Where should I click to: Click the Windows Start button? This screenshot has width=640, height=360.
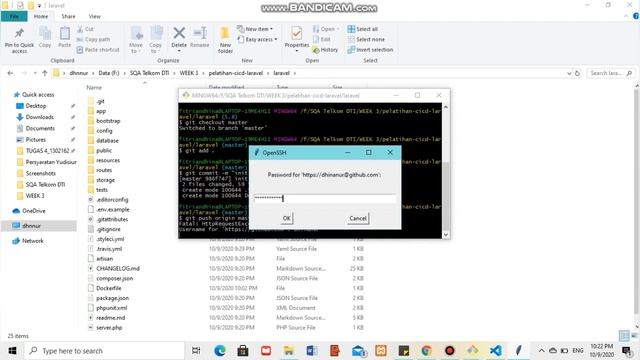tap(12, 351)
